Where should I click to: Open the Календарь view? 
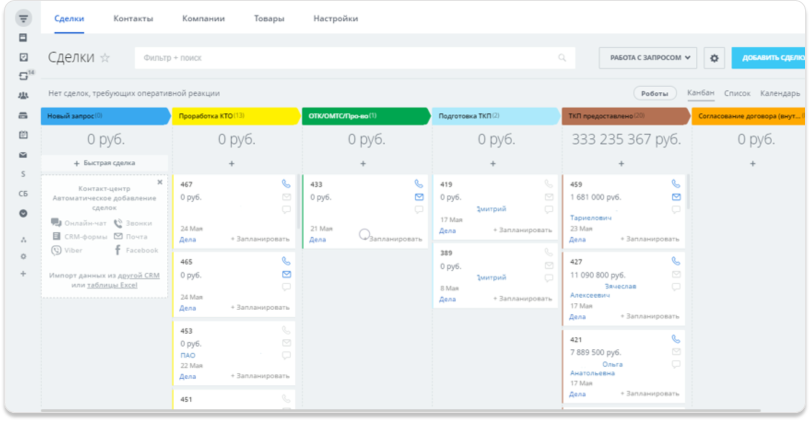[780, 93]
